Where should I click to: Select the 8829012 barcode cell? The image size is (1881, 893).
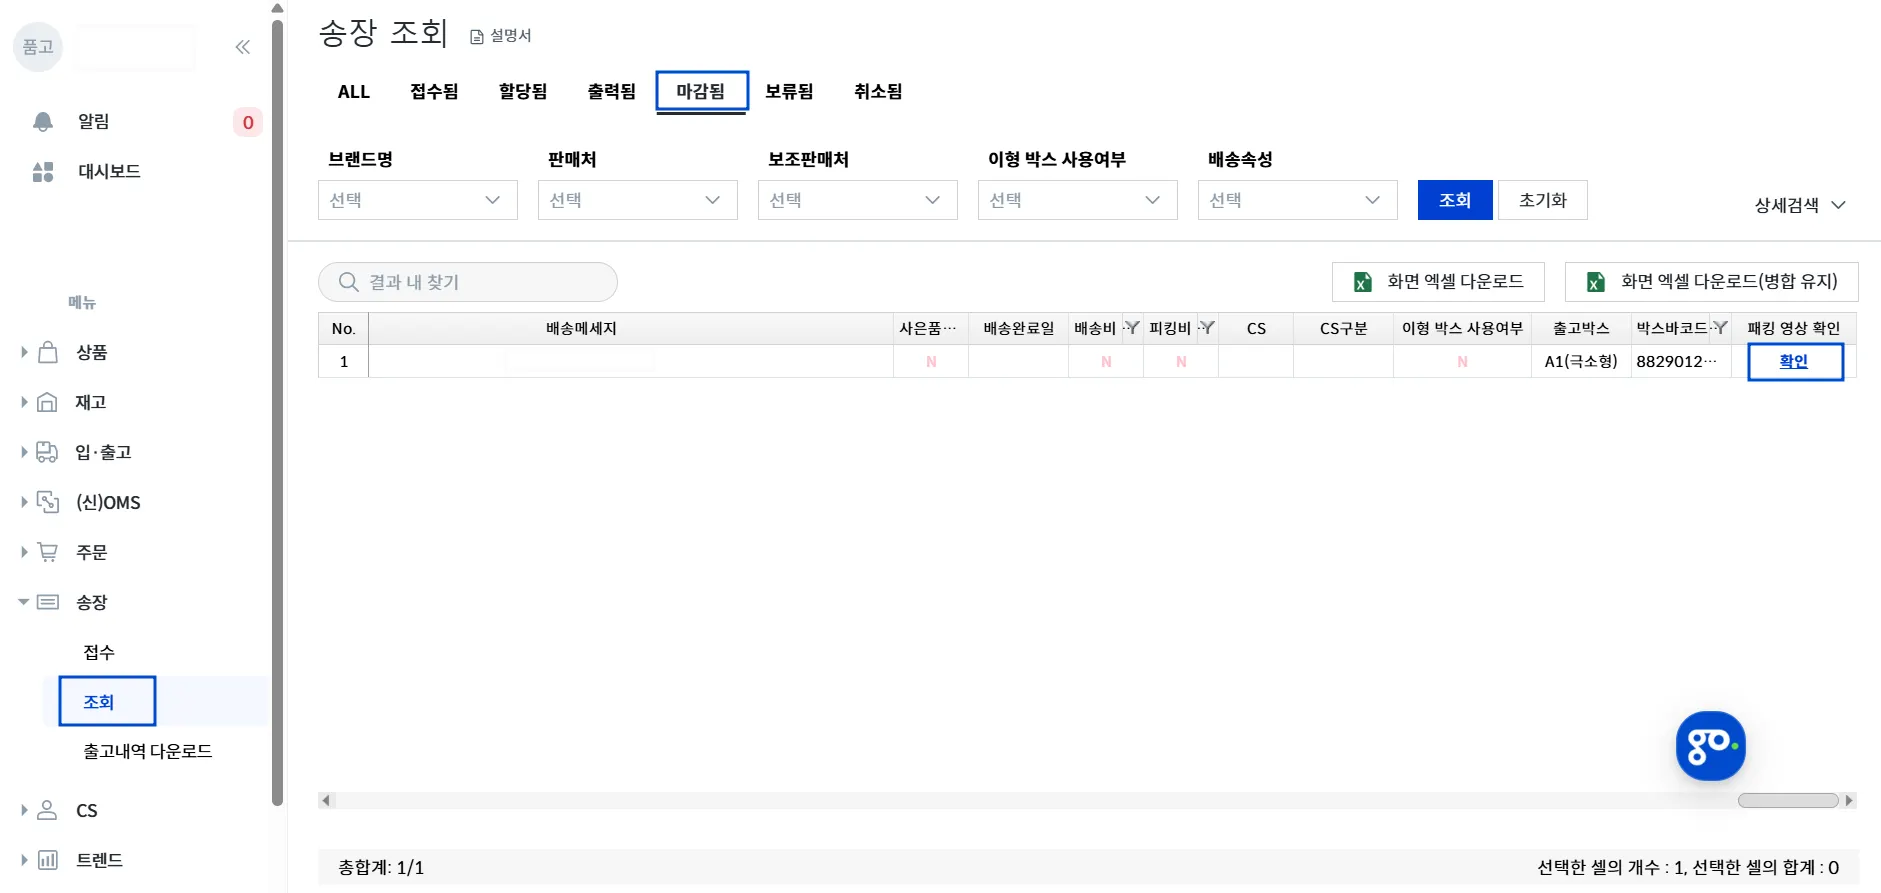point(1681,362)
